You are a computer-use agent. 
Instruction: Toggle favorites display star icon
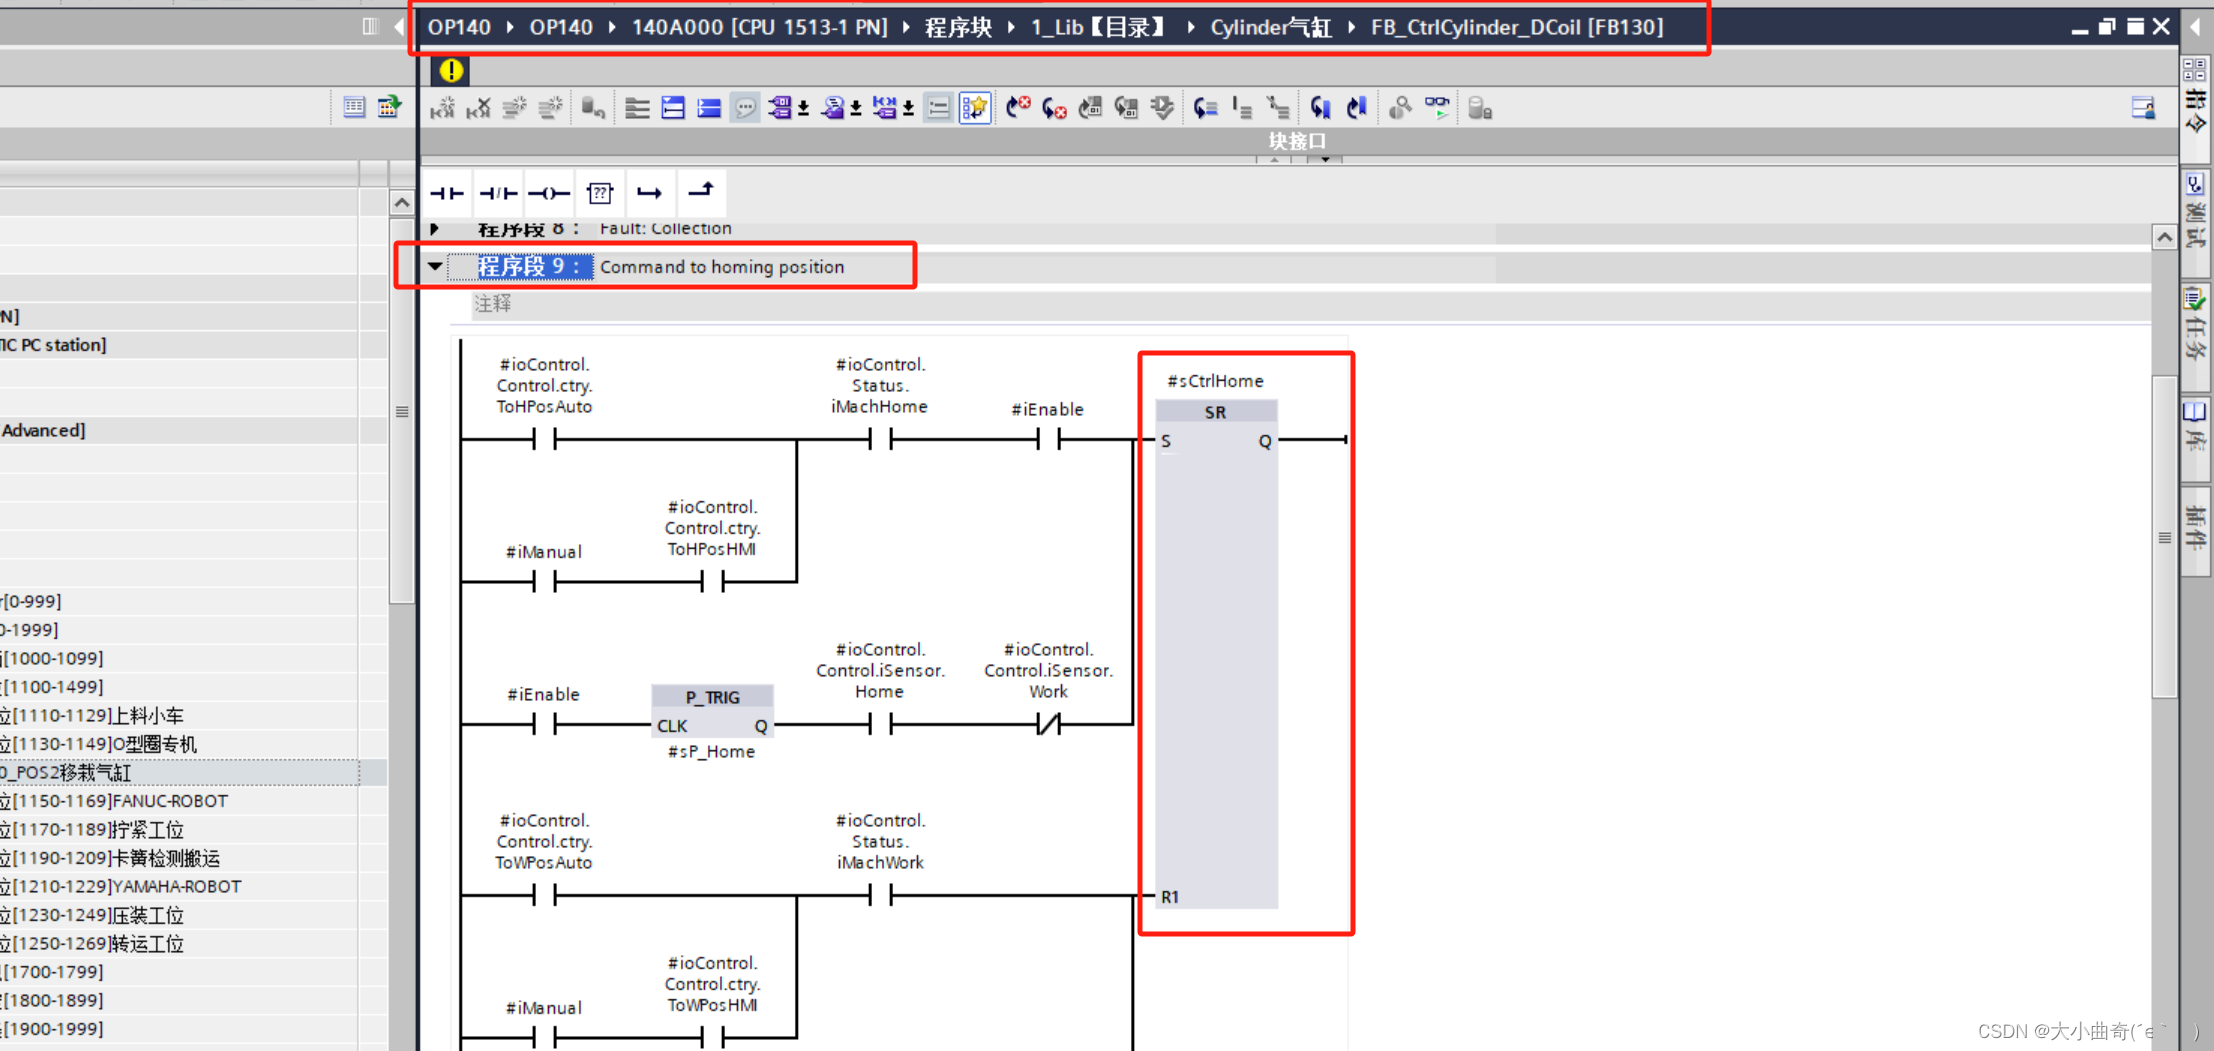click(x=974, y=108)
